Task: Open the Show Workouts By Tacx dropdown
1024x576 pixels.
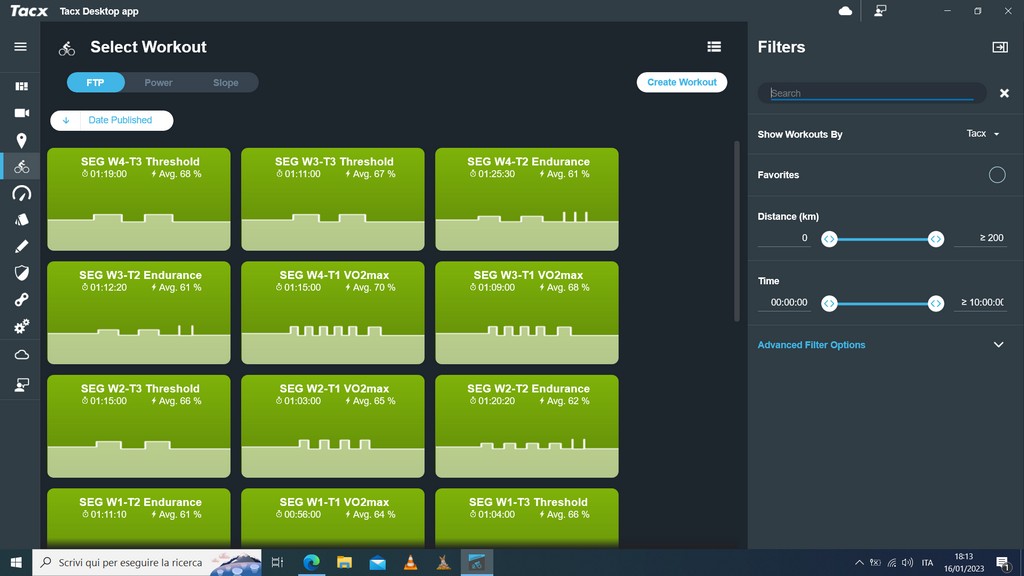Action: click(x=982, y=134)
